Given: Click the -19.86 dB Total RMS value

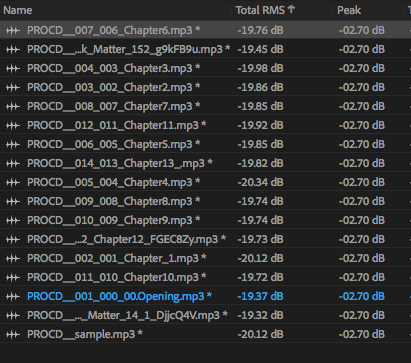Looking at the screenshot, I should pyautogui.click(x=260, y=87).
